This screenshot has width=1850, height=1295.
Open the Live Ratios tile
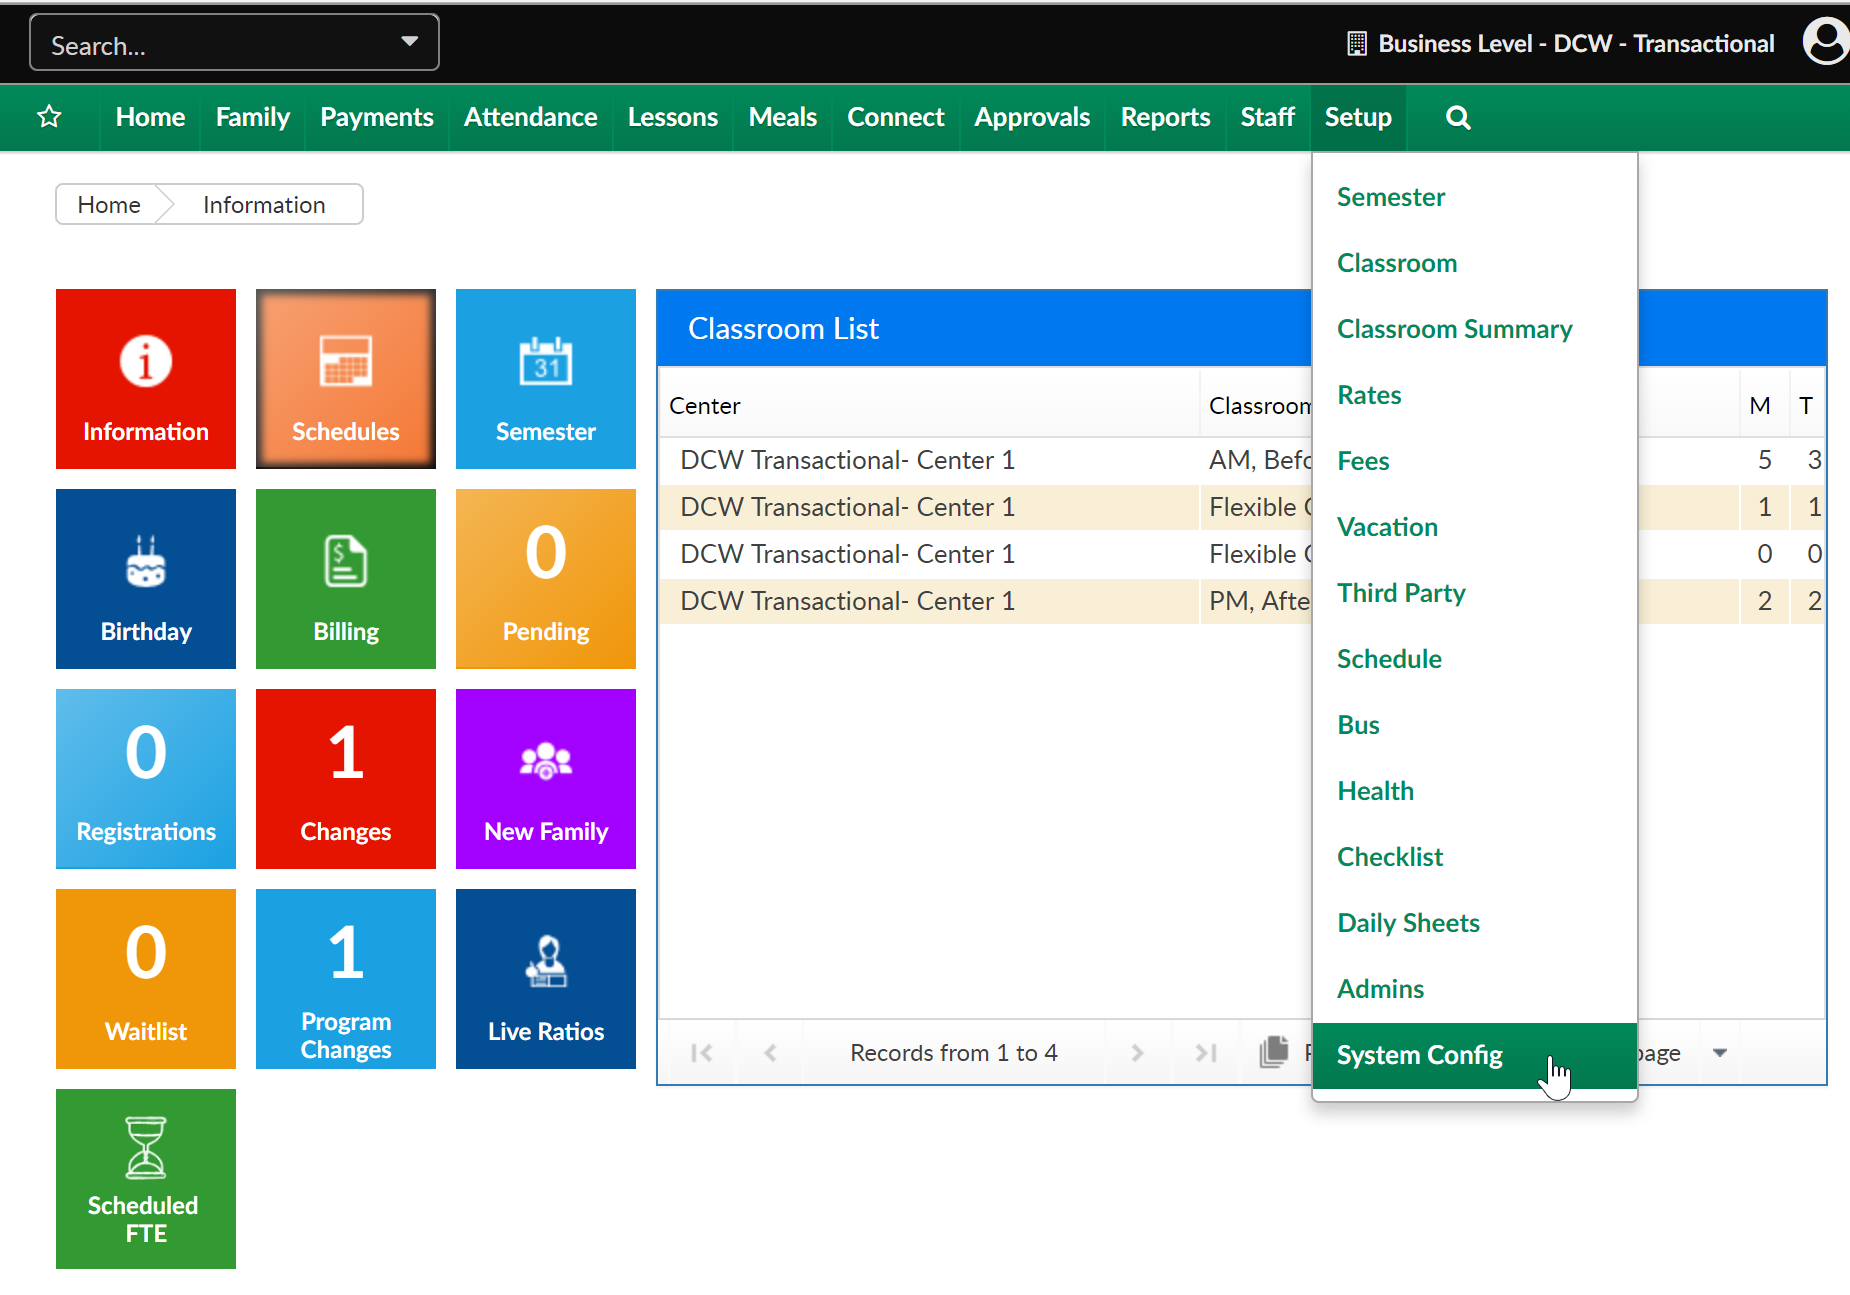coord(546,979)
